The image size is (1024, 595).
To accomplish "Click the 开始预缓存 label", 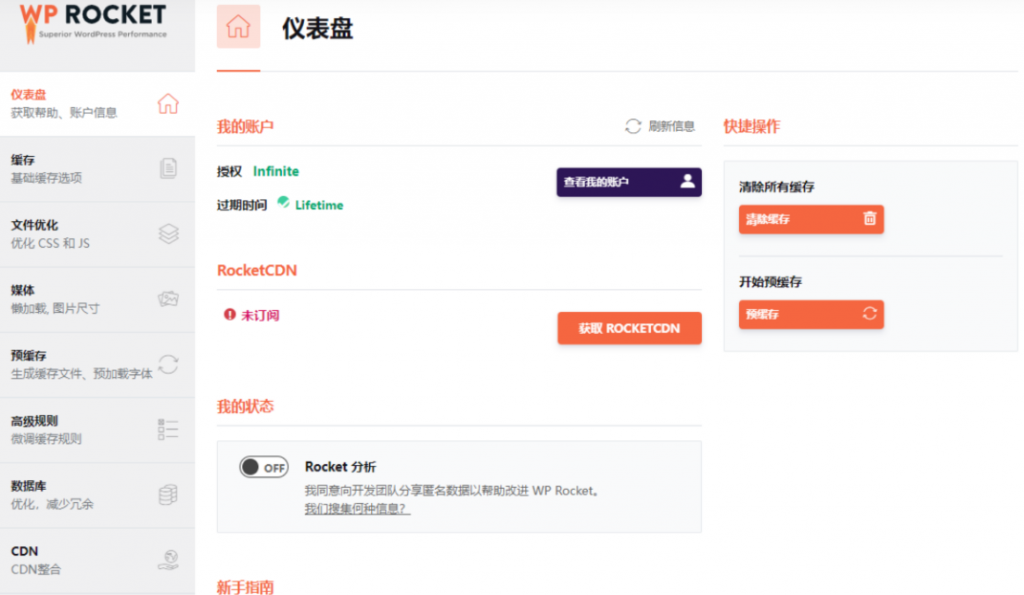I will [x=770, y=282].
